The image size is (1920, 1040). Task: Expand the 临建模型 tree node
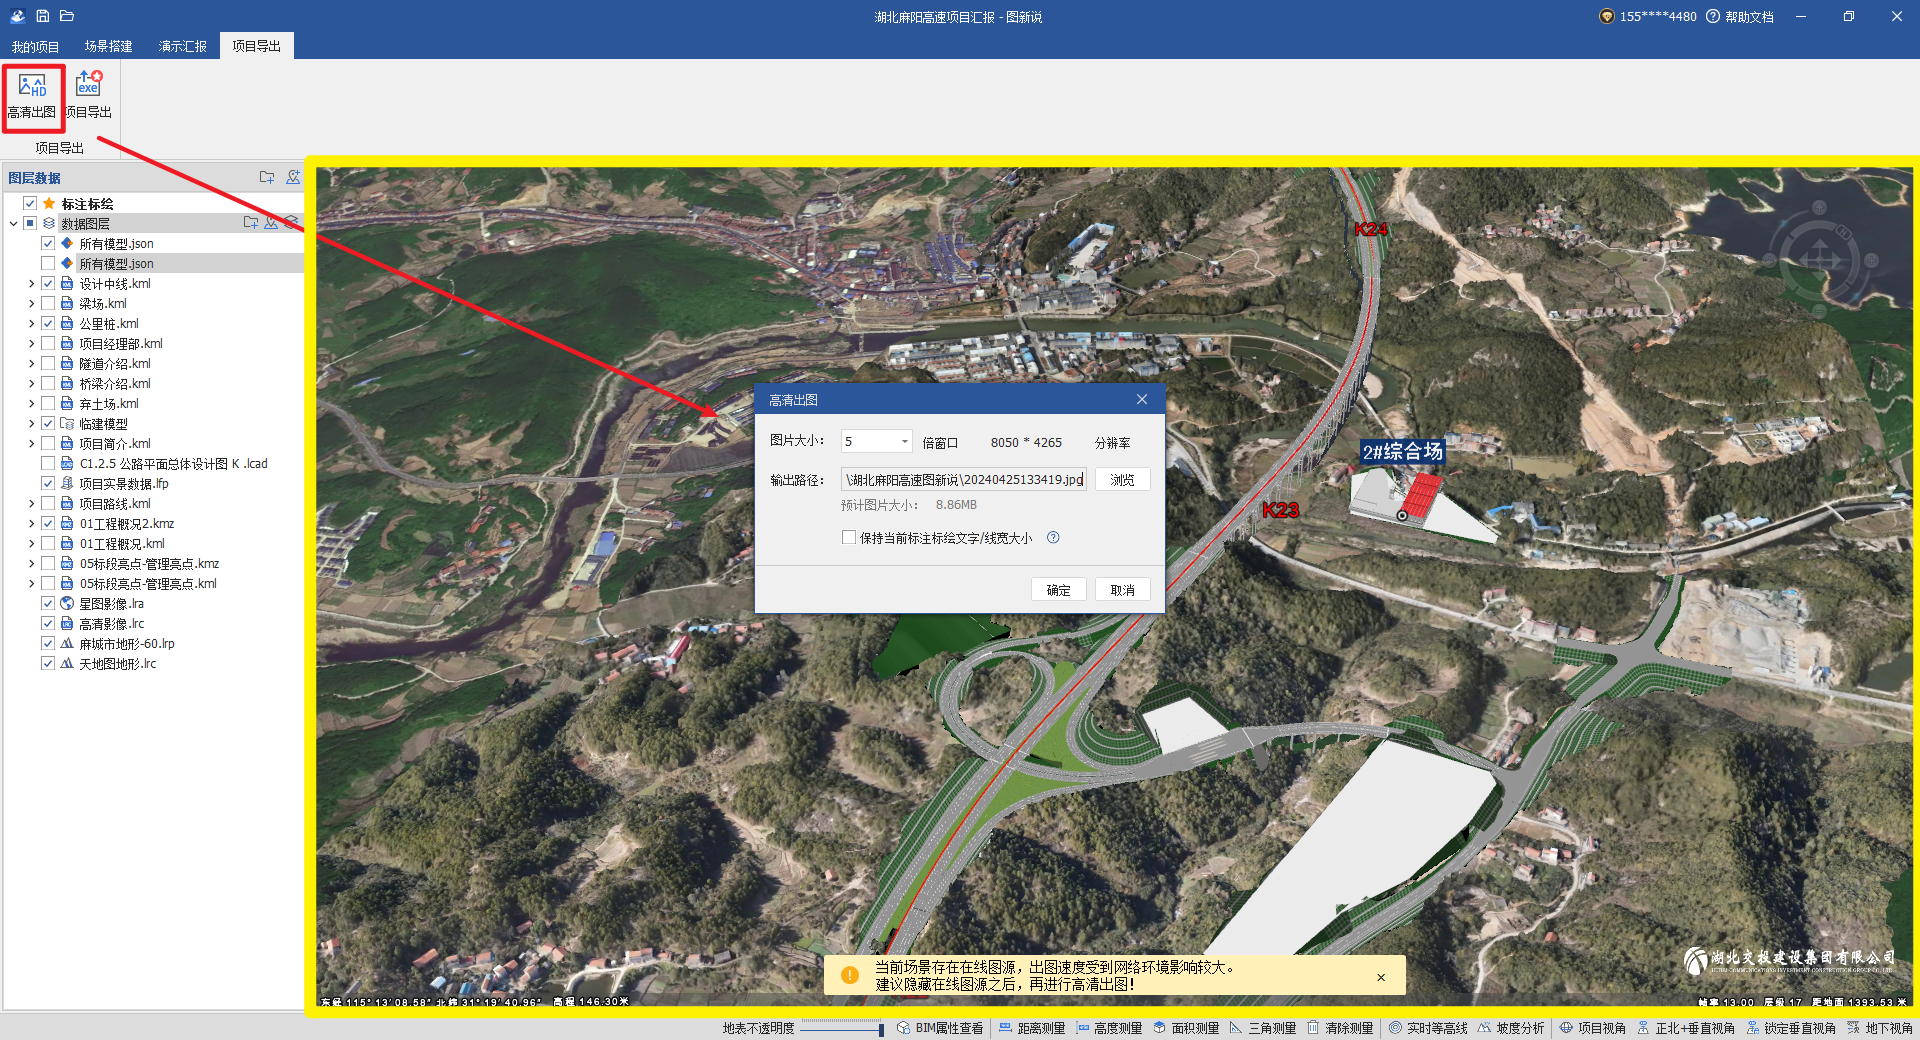31,424
